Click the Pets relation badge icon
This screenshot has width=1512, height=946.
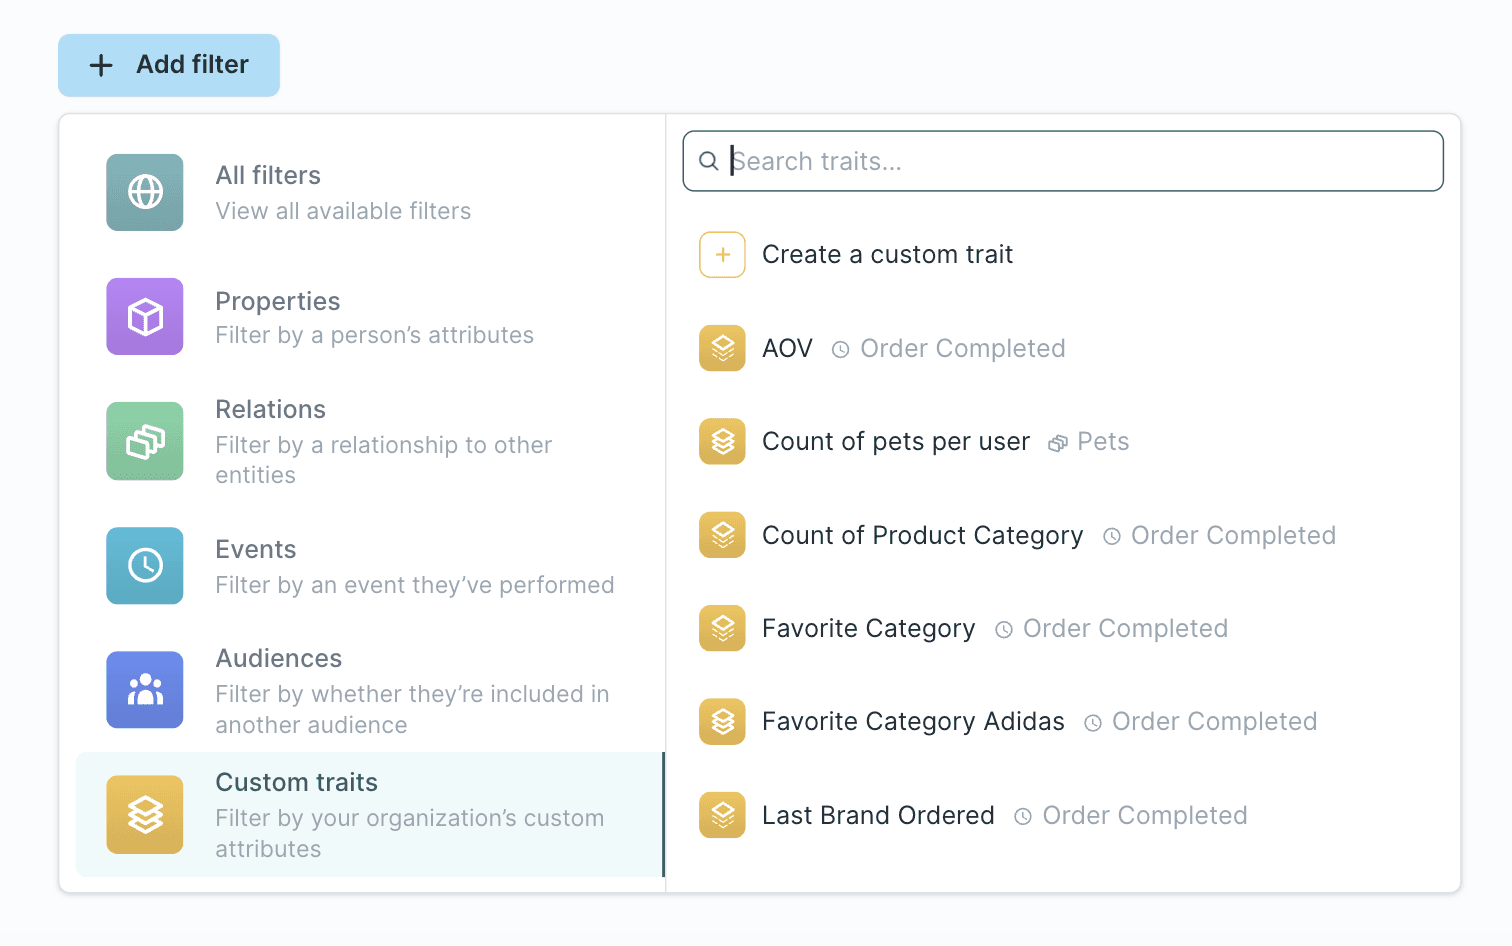tap(1057, 441)
